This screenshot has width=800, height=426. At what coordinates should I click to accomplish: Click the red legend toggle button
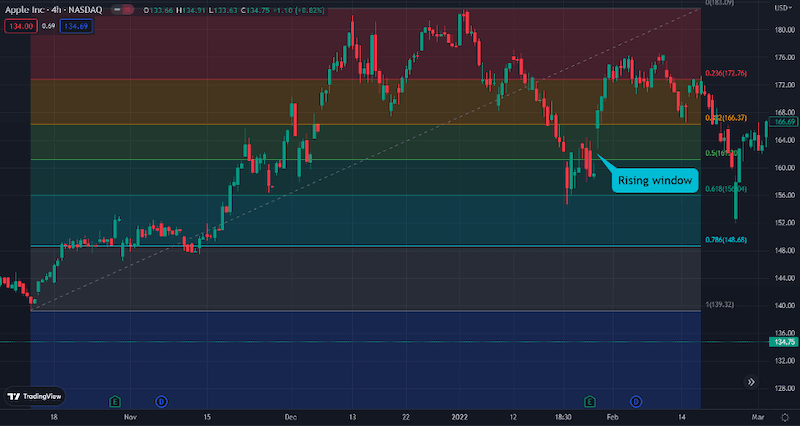pyautogui.click(x=128, y=10)
